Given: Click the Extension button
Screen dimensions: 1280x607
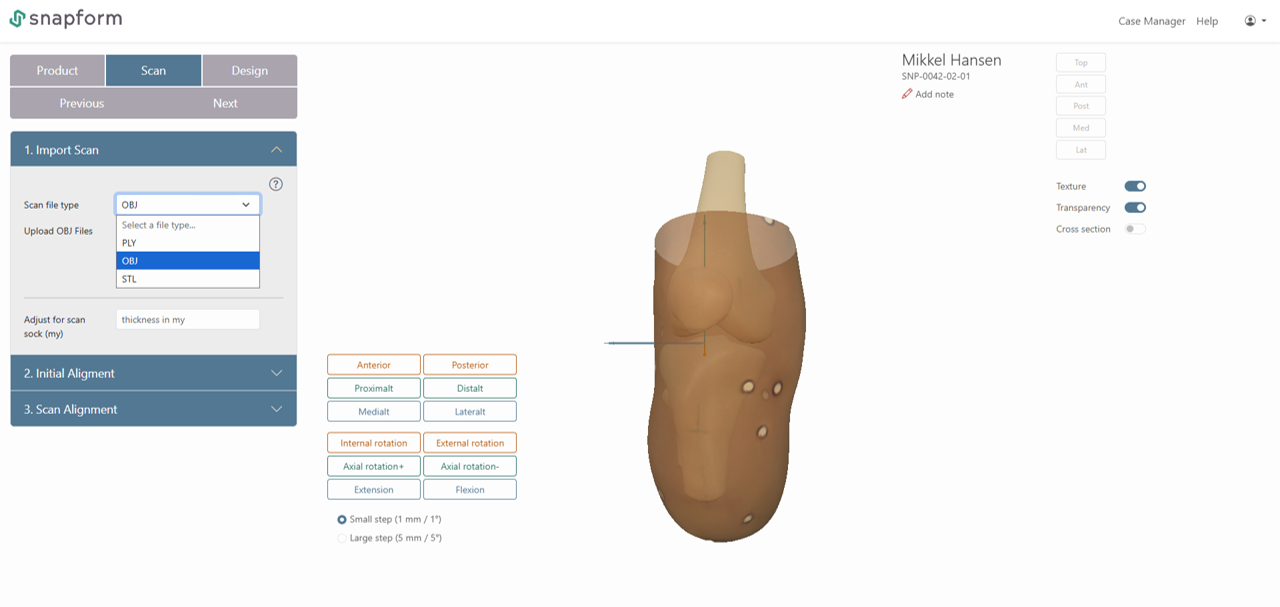Looking at the screenshot, I should tap(374, 490).
